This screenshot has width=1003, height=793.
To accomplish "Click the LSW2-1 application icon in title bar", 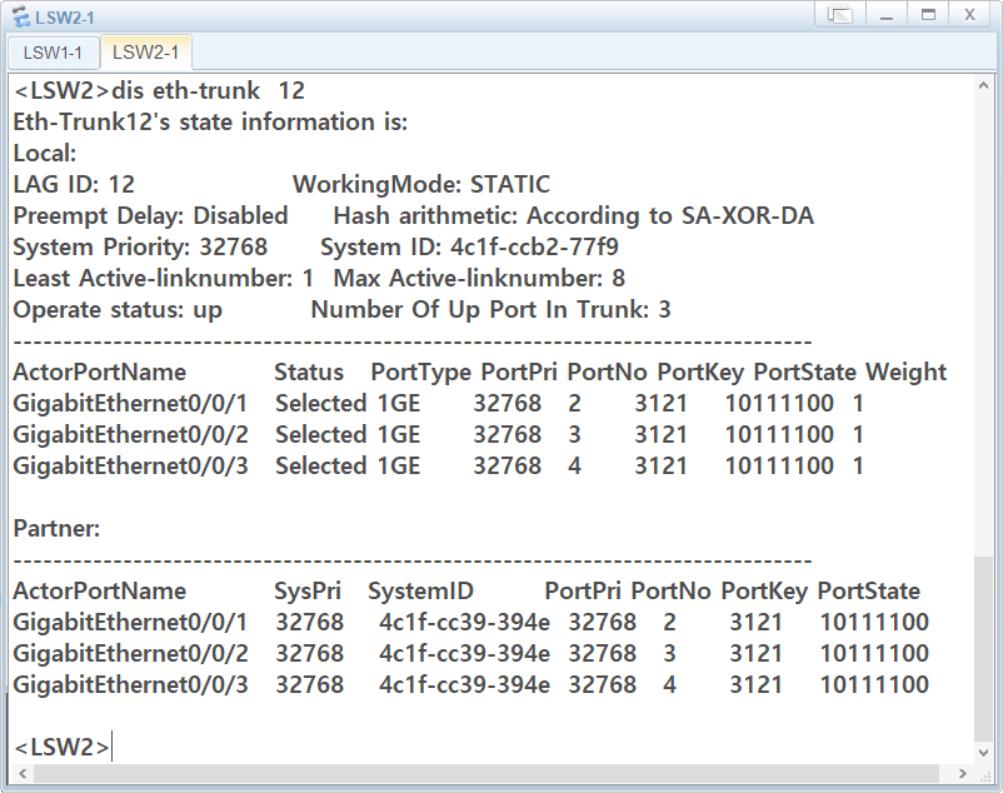I will (x=20, y=17).
